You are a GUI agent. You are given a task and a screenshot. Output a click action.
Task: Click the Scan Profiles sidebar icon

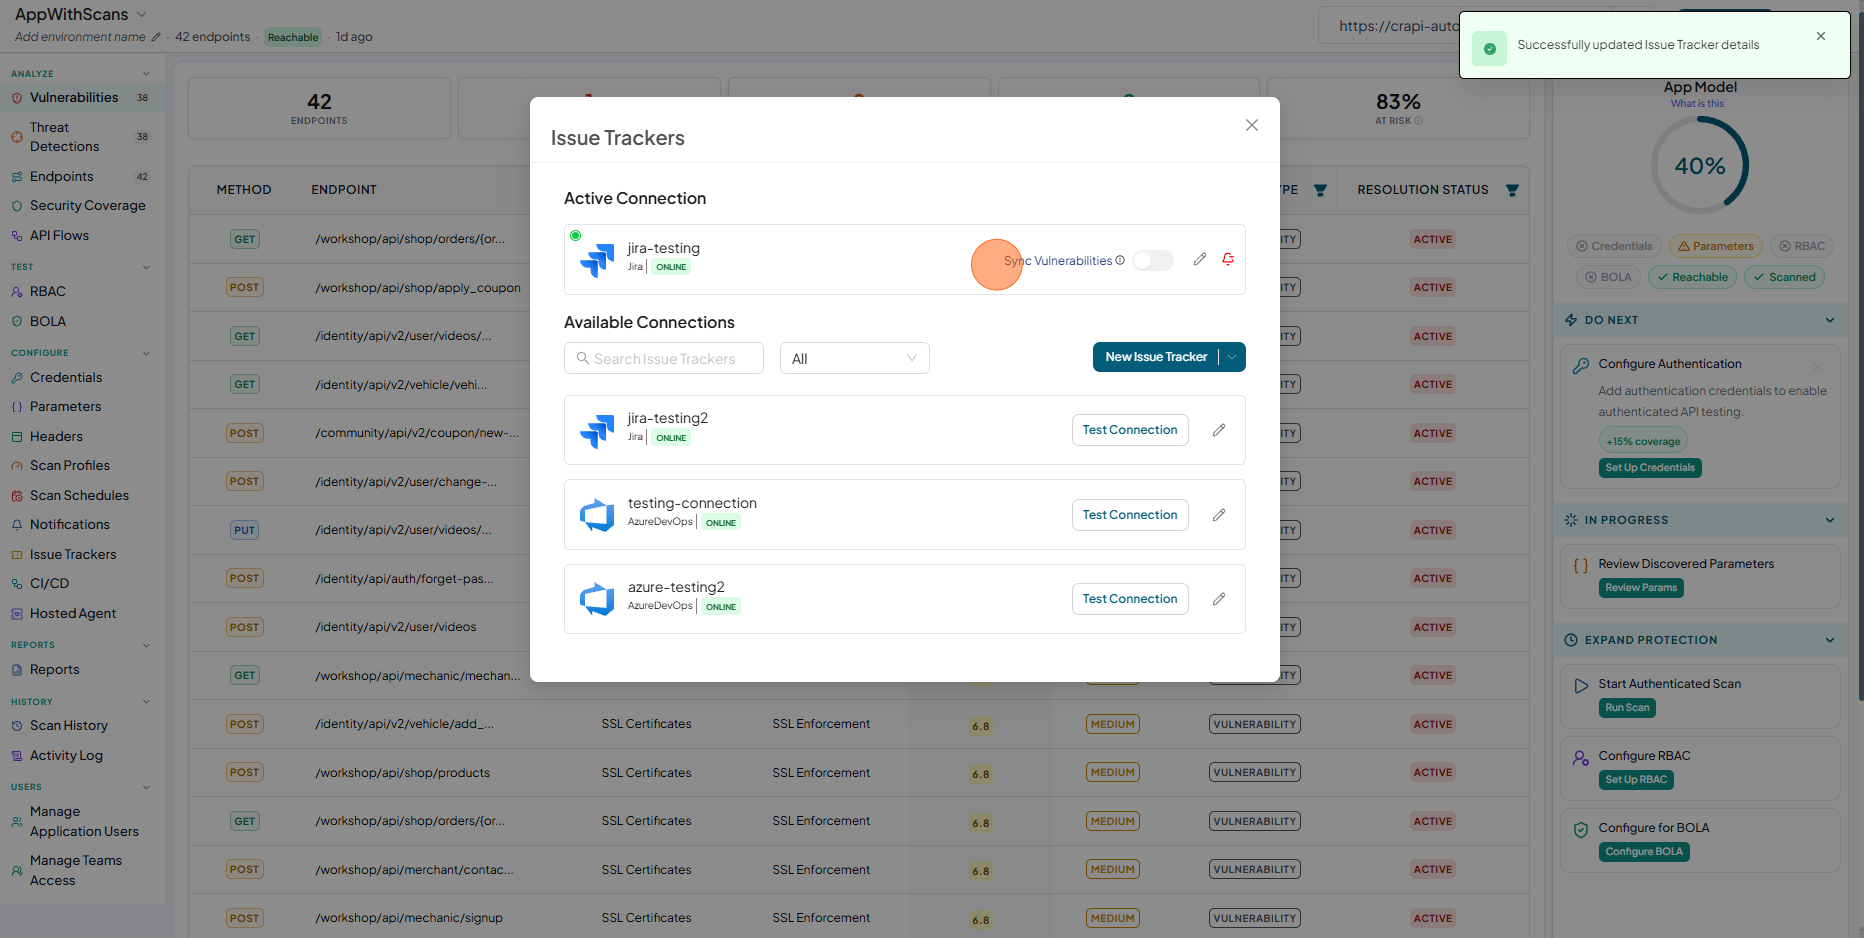coord(17,466)
